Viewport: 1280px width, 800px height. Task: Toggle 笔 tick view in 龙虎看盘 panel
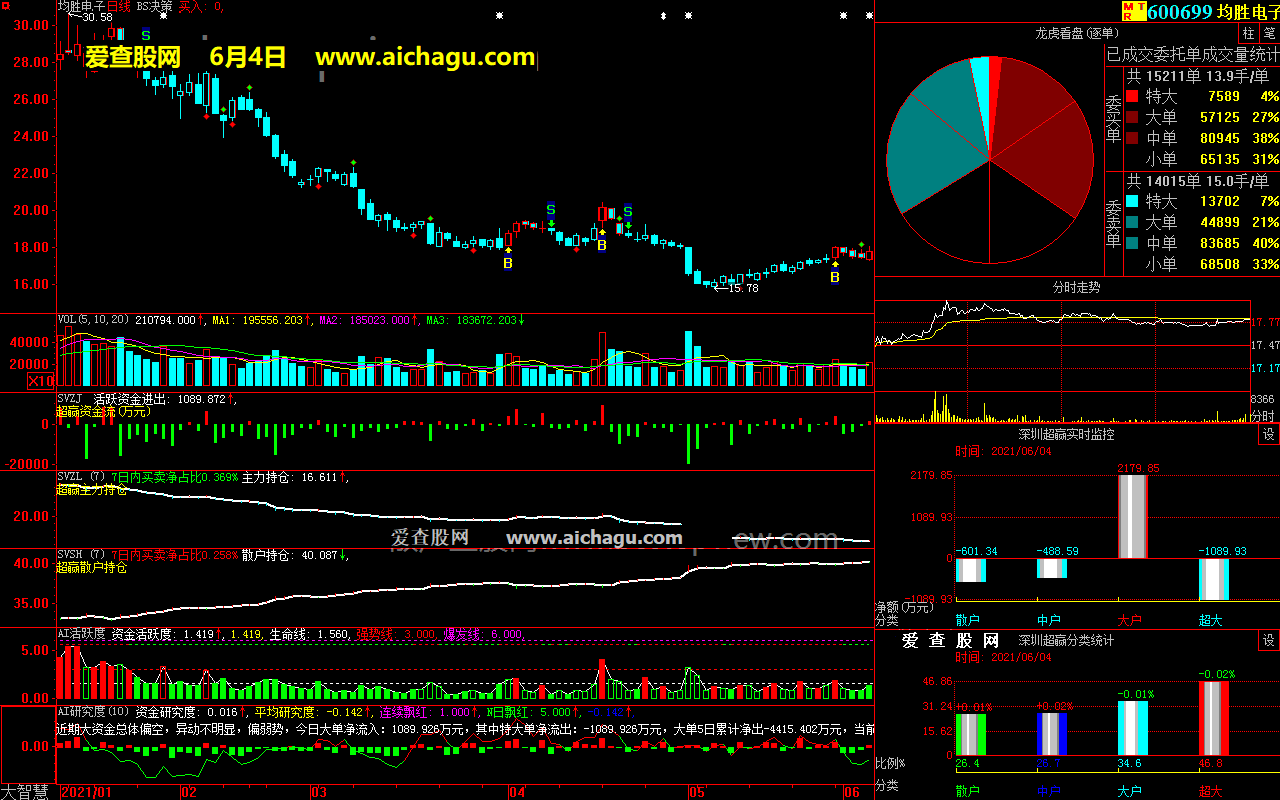coord(1269,34)
